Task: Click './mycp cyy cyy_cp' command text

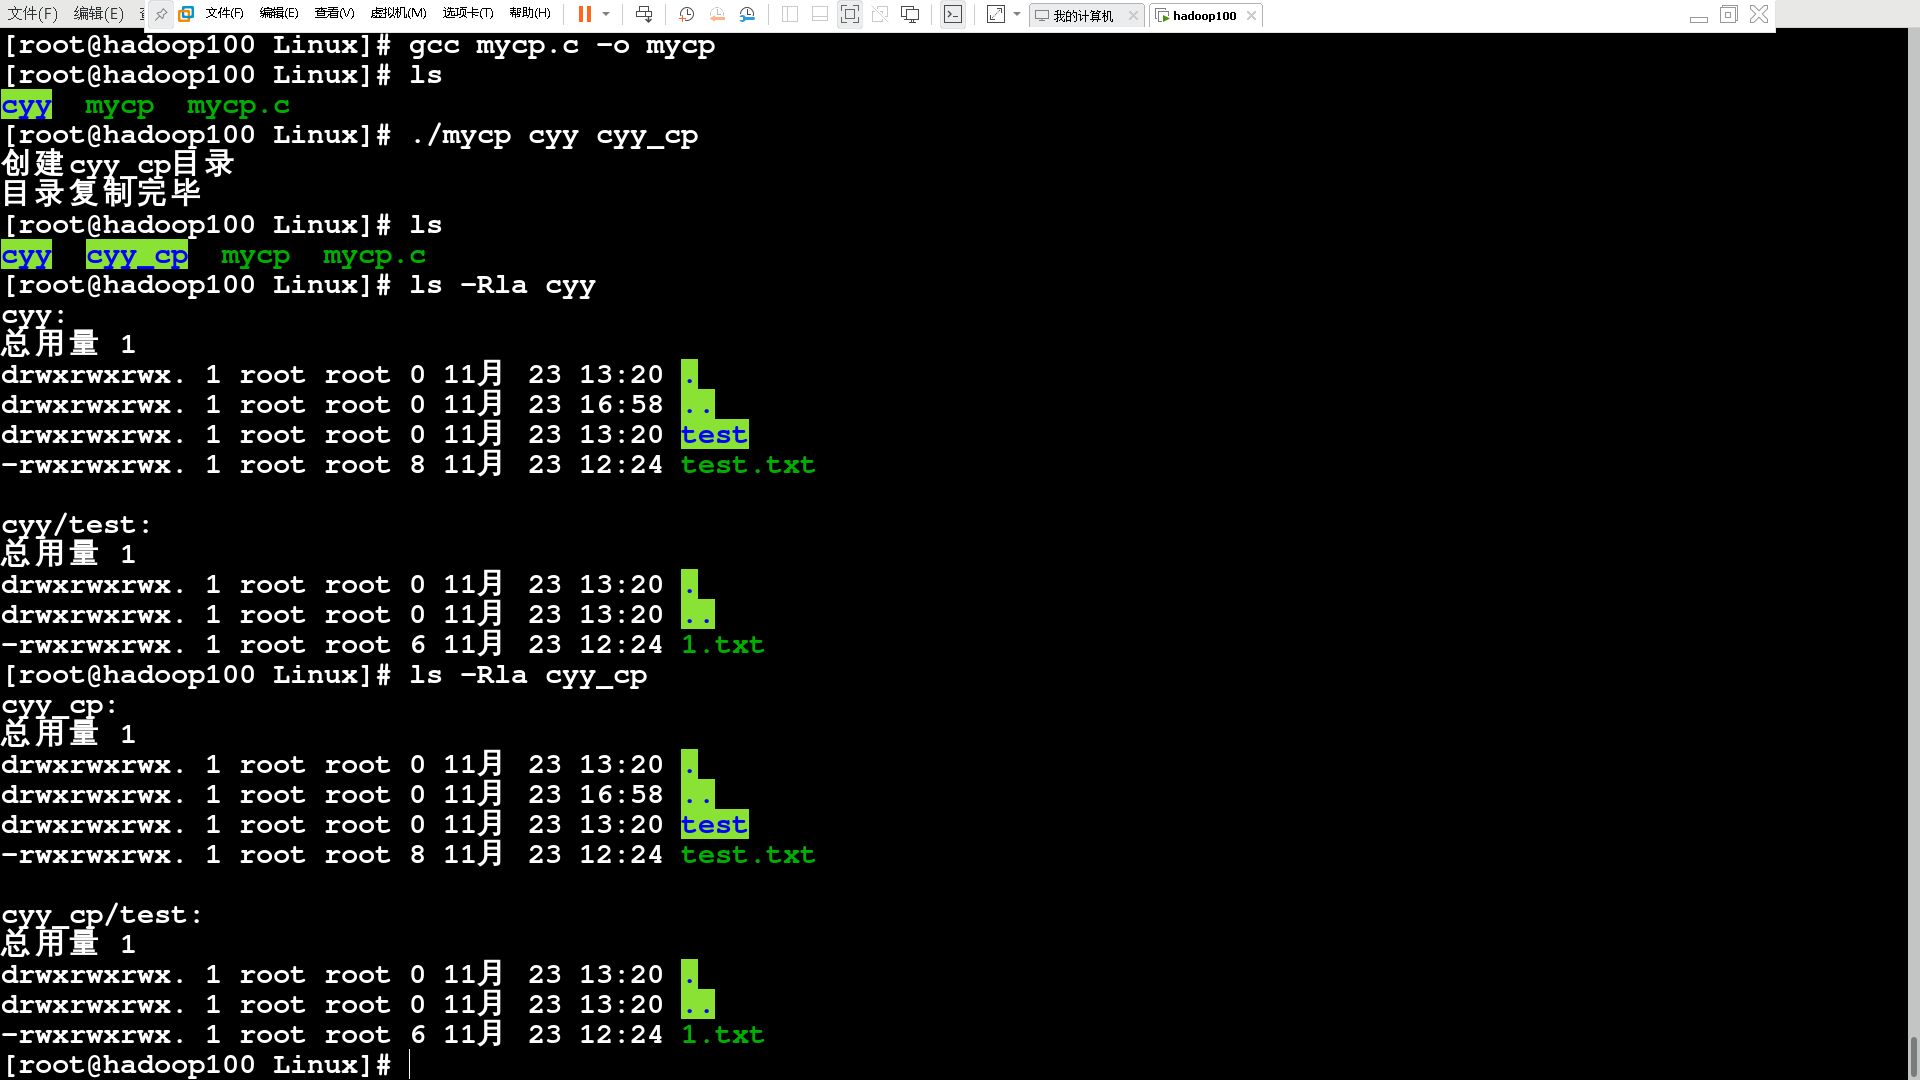Action: (x=554, y=135)
